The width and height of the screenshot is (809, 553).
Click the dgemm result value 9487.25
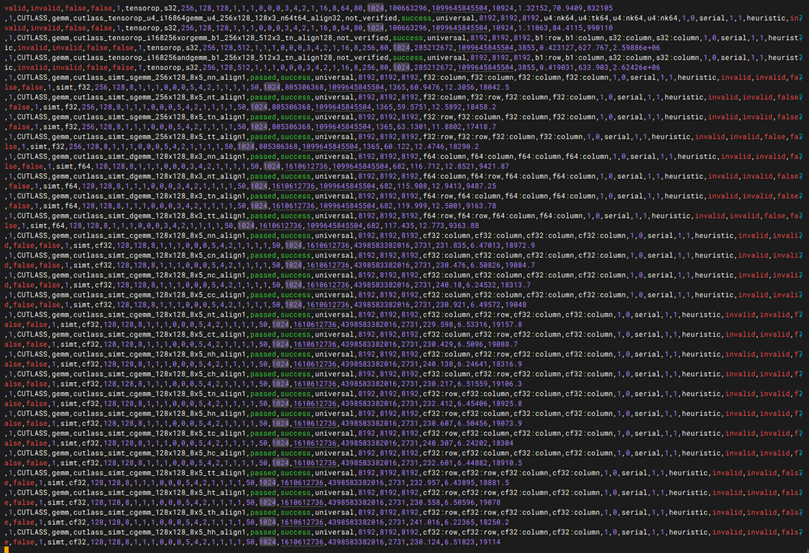coord(481,186)
